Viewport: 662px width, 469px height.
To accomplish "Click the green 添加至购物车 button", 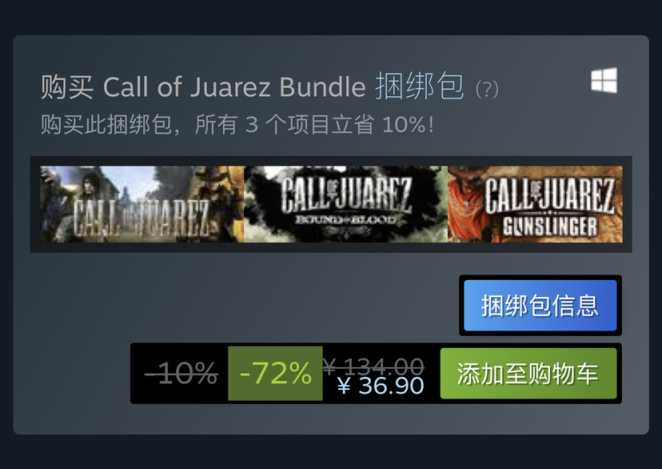I will pyautogui.click(x=528, y=373).
